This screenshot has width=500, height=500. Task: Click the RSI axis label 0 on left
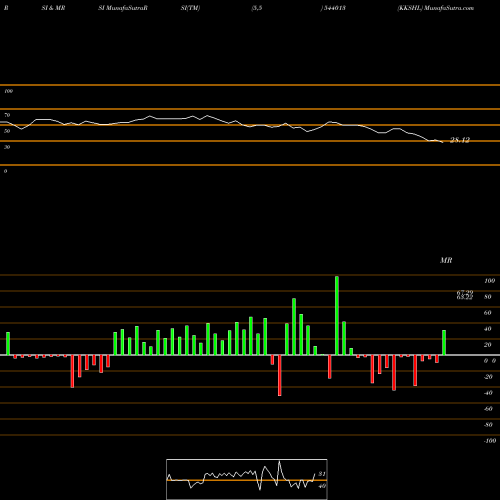point(5,171)
